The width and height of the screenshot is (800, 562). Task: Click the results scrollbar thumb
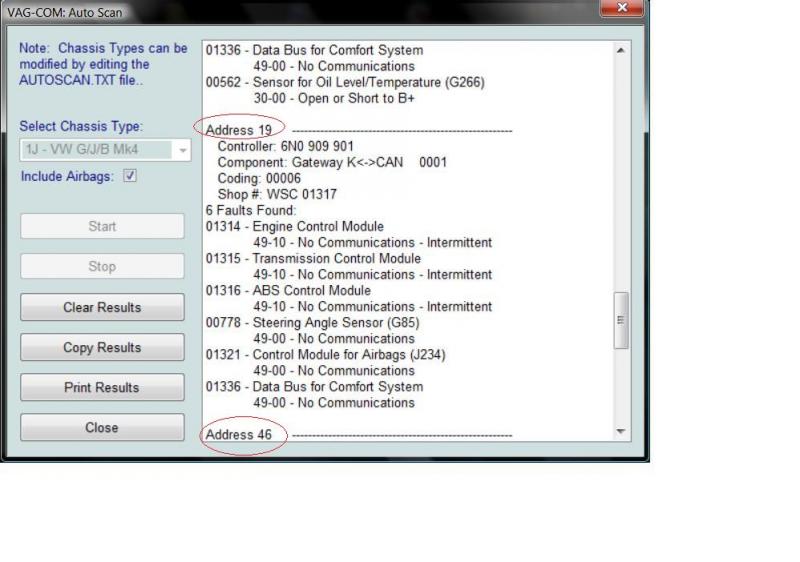[621, 320]
